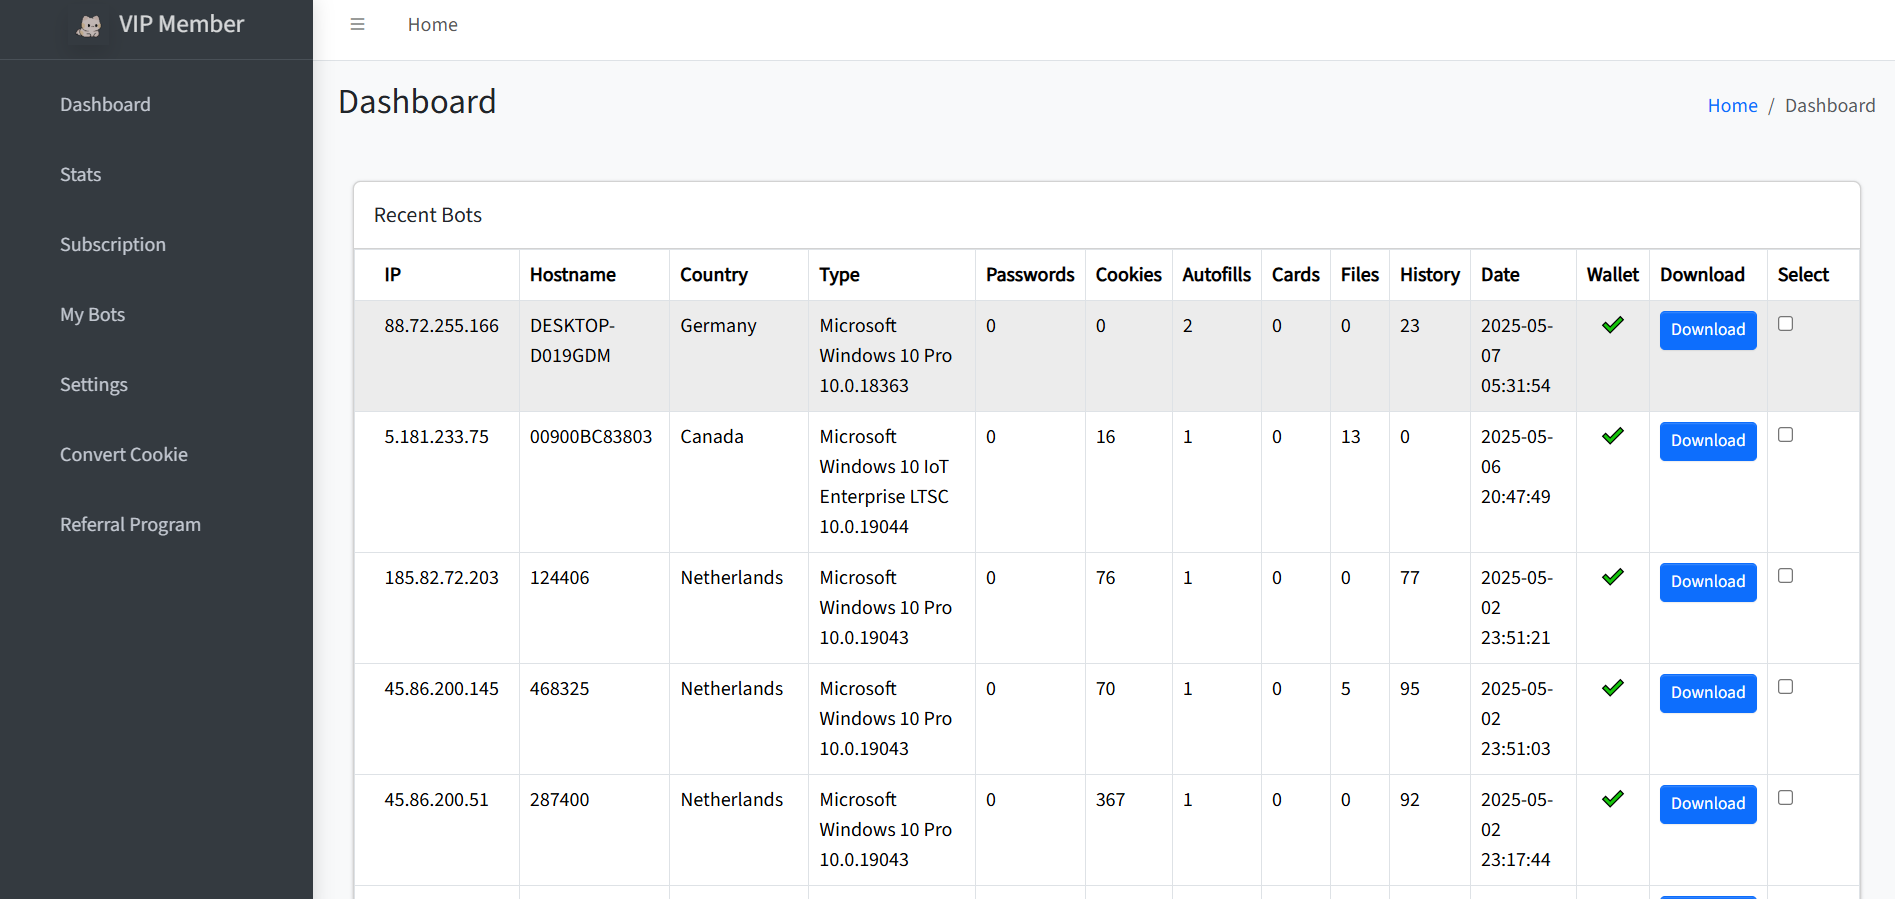Click the IP address 5.181.233.75
This screenshot has width=1895, height=899.
coord(436,437)
